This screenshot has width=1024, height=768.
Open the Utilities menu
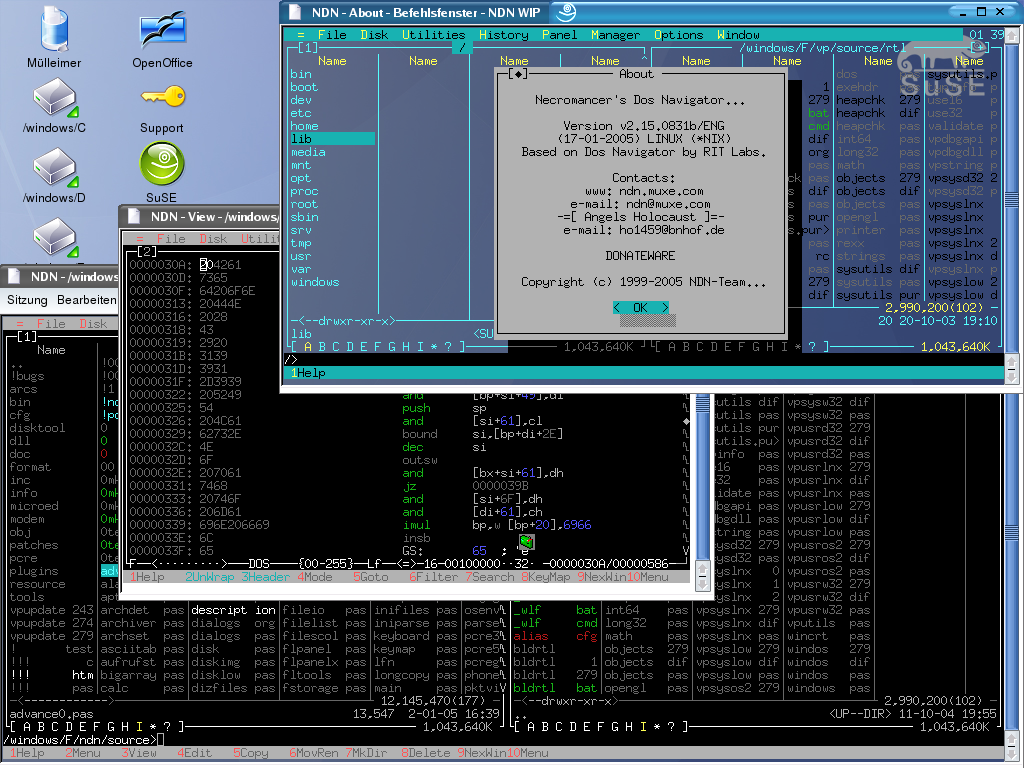click(x=433, y=35)
